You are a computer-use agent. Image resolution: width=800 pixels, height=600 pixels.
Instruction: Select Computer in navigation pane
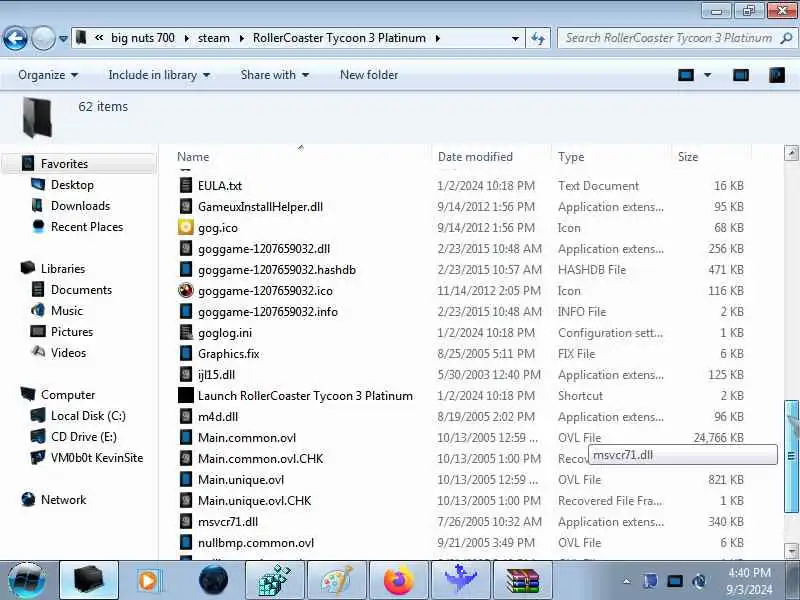(67, 394)
